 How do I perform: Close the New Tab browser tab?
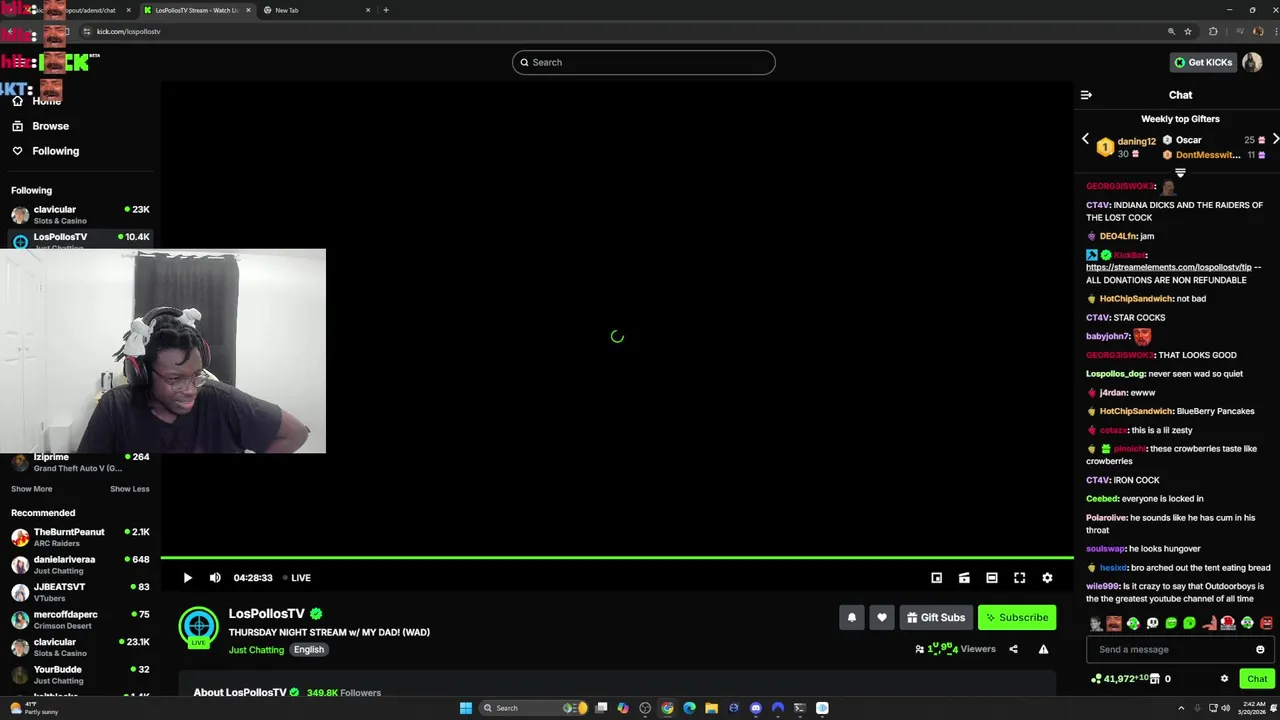pyautogui.click(x=368, y=10)
